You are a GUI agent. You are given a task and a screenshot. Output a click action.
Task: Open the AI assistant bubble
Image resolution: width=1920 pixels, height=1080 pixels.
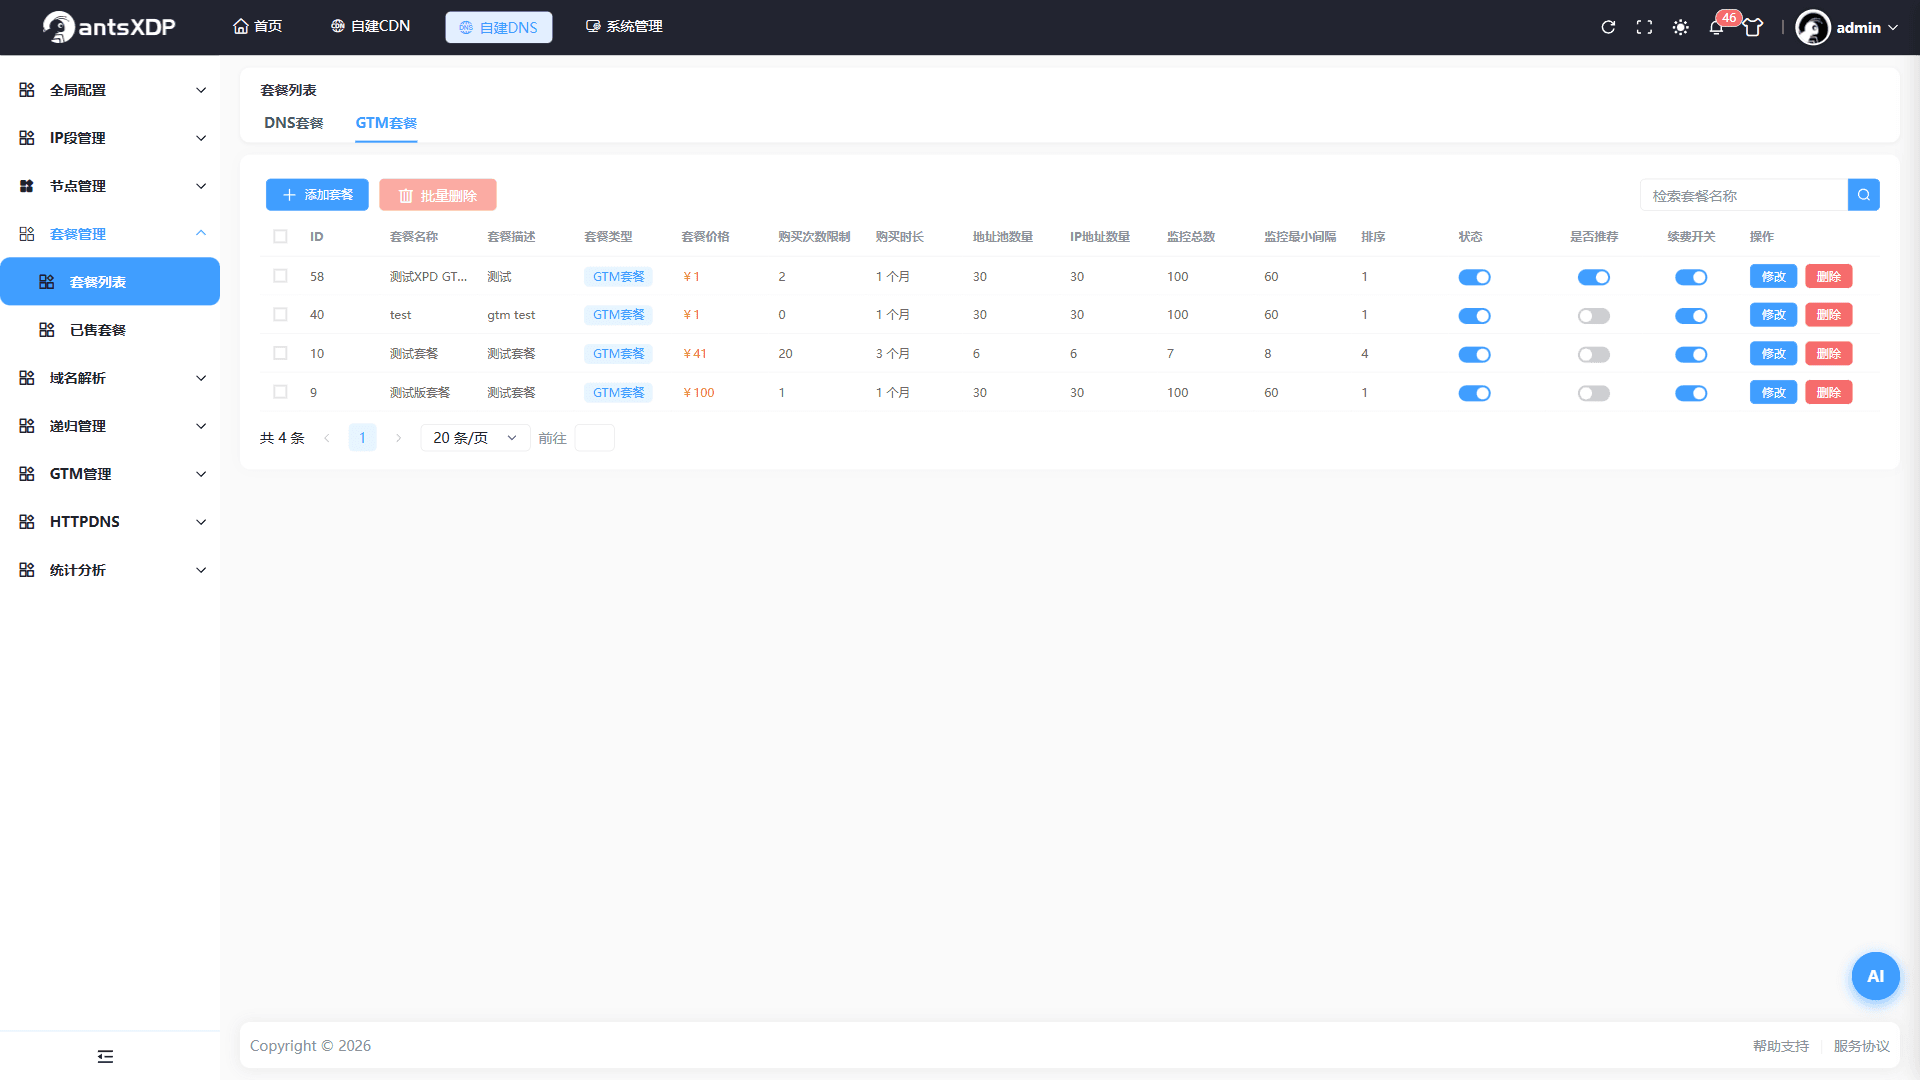click(x=1875, y=976)
